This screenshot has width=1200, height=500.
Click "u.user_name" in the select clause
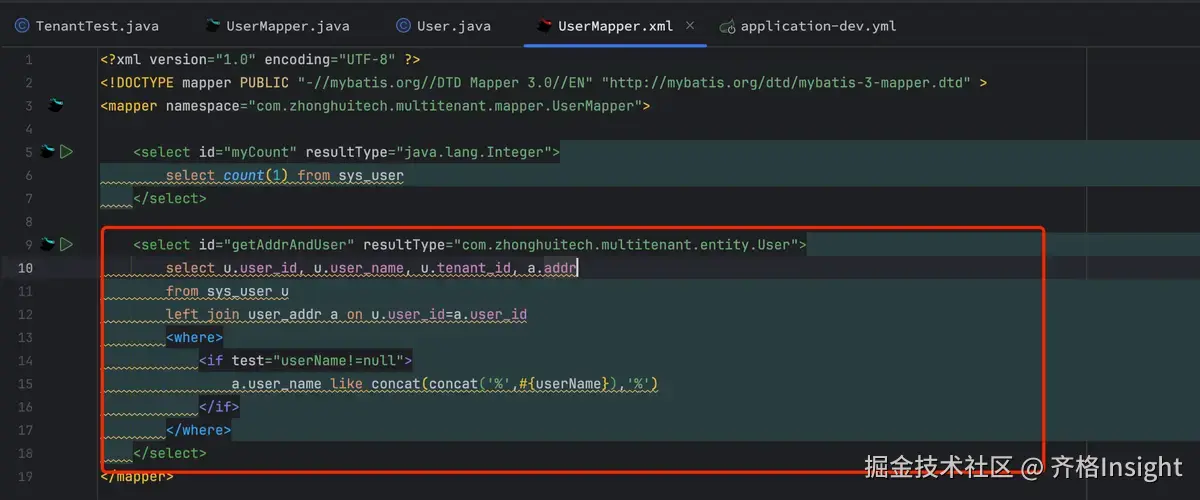[x=359, y=268]
